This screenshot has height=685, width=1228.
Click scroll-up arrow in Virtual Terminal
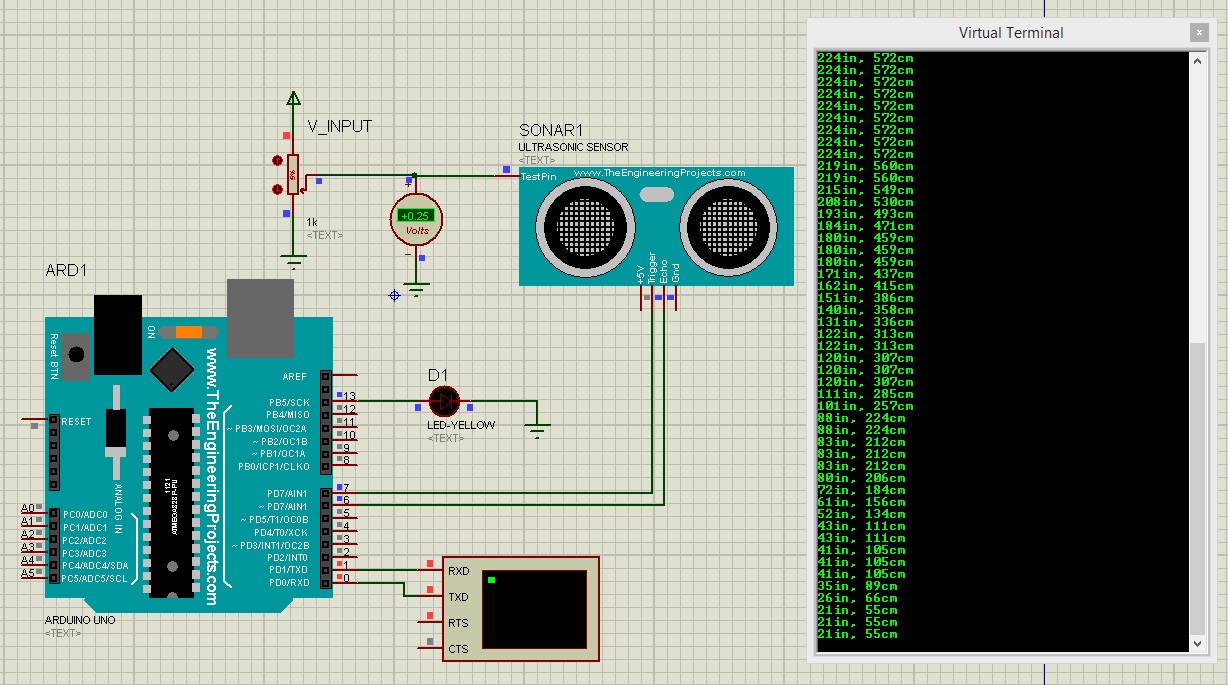[x=1197, y=62]
